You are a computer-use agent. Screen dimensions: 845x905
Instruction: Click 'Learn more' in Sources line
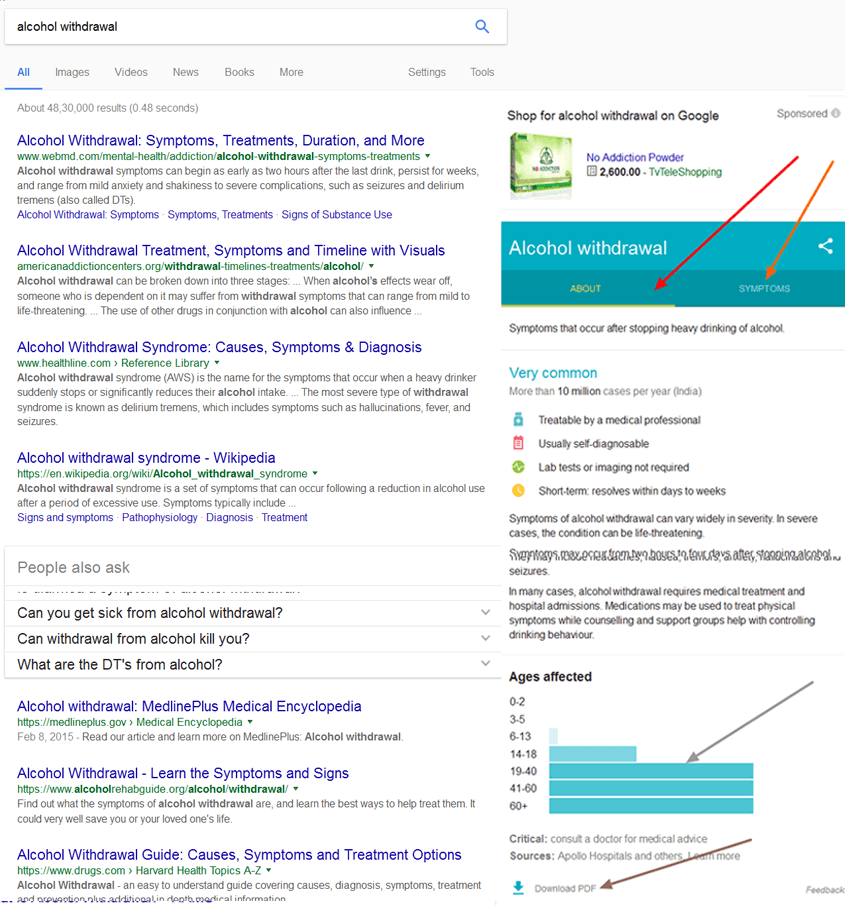pyautogui.click(x=714, y=855)
